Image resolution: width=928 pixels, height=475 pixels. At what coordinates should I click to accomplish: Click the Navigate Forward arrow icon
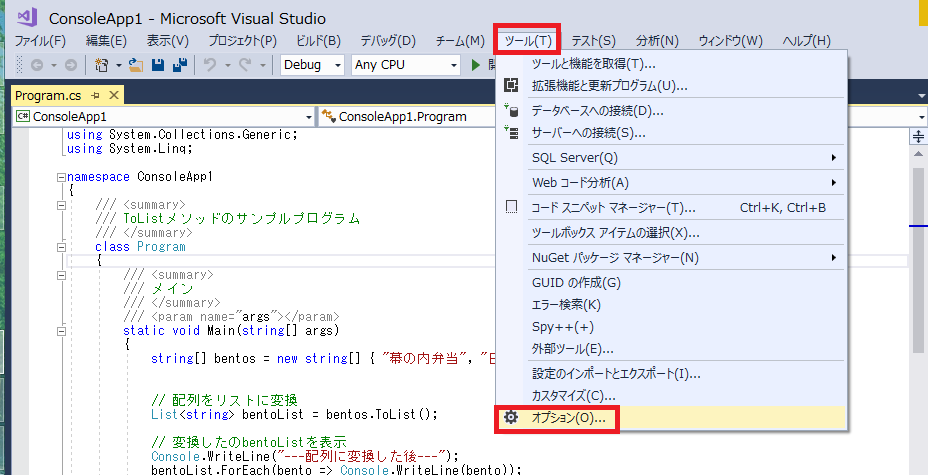click(70, 66)
